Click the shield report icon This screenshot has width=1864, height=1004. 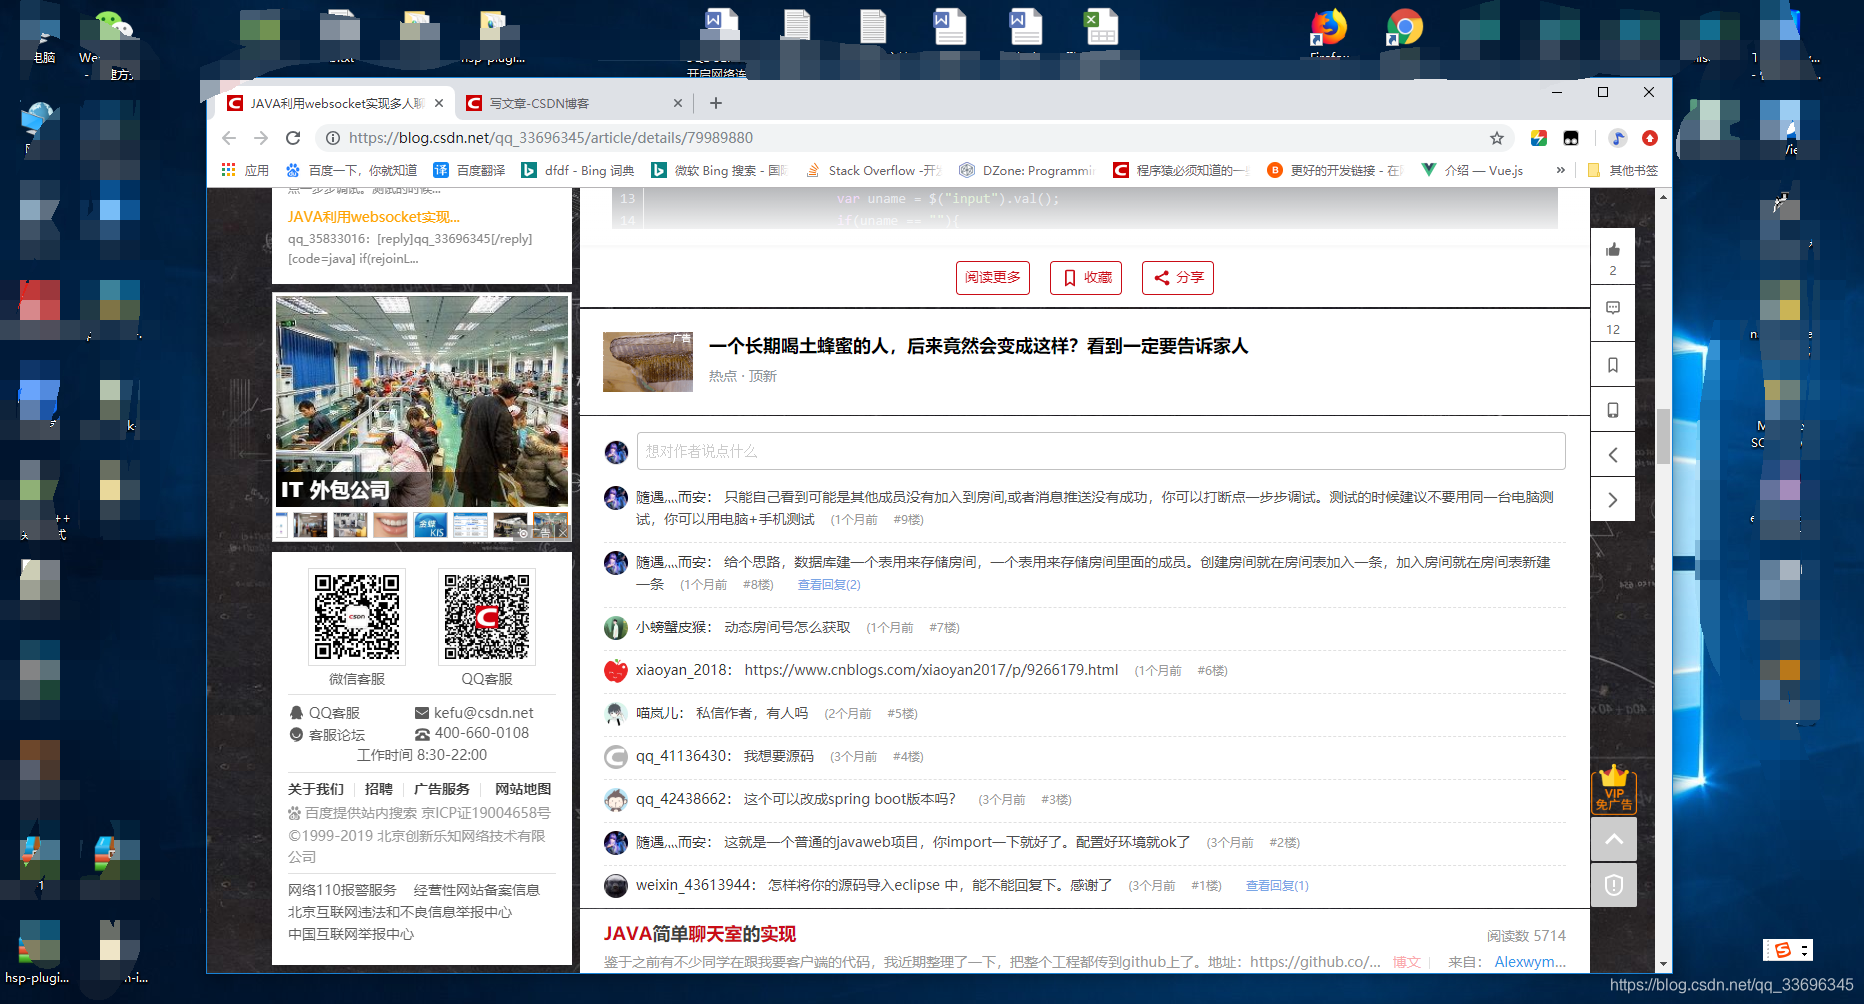tap(1614, 885)
